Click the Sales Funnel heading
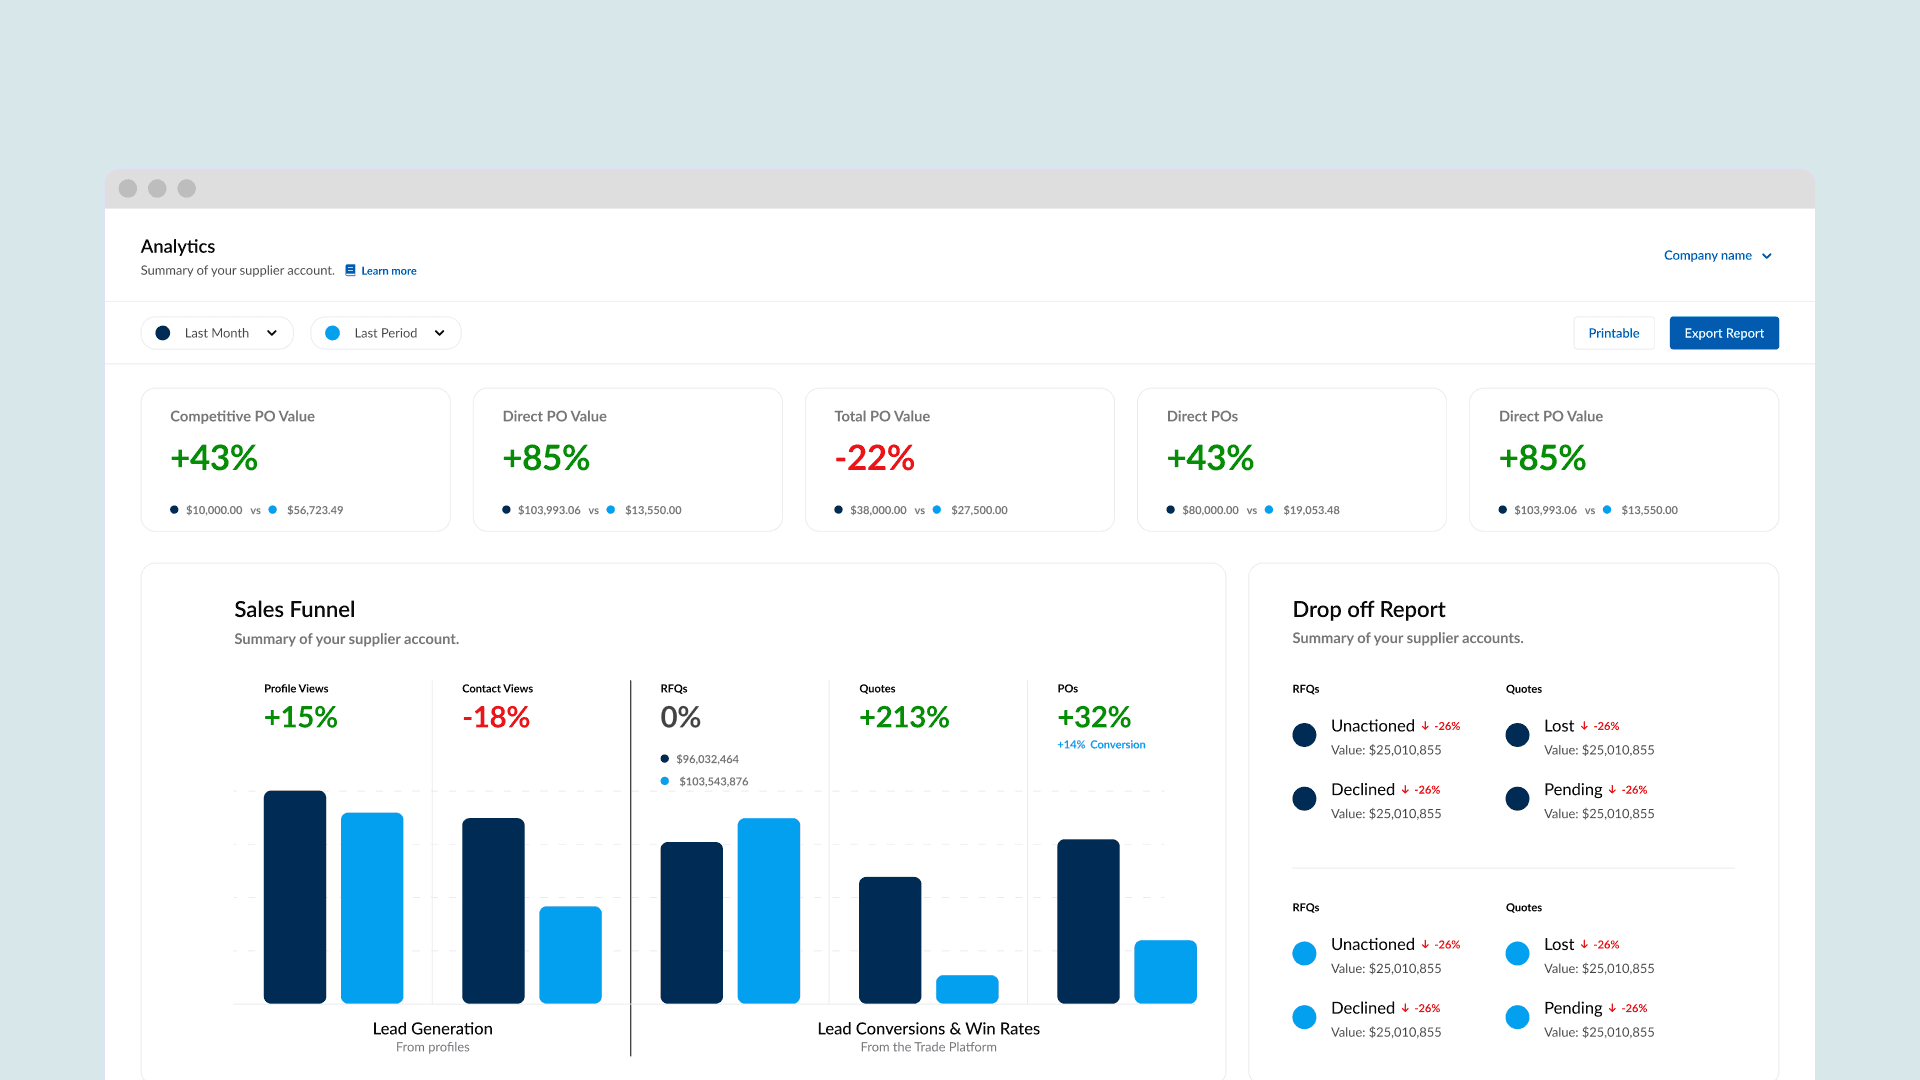Viewport: 1920px width, 1080px height. point(294,610)
